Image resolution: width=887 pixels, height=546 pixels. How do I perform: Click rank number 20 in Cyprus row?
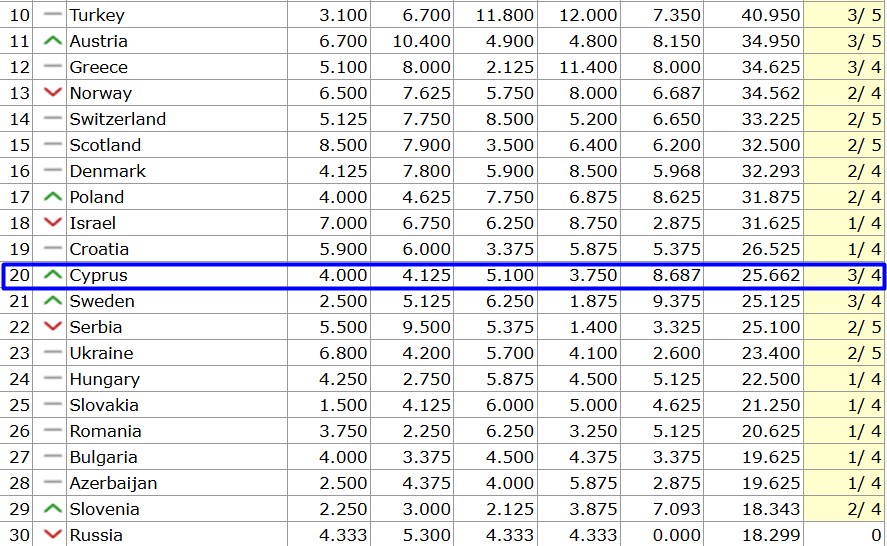19,276
